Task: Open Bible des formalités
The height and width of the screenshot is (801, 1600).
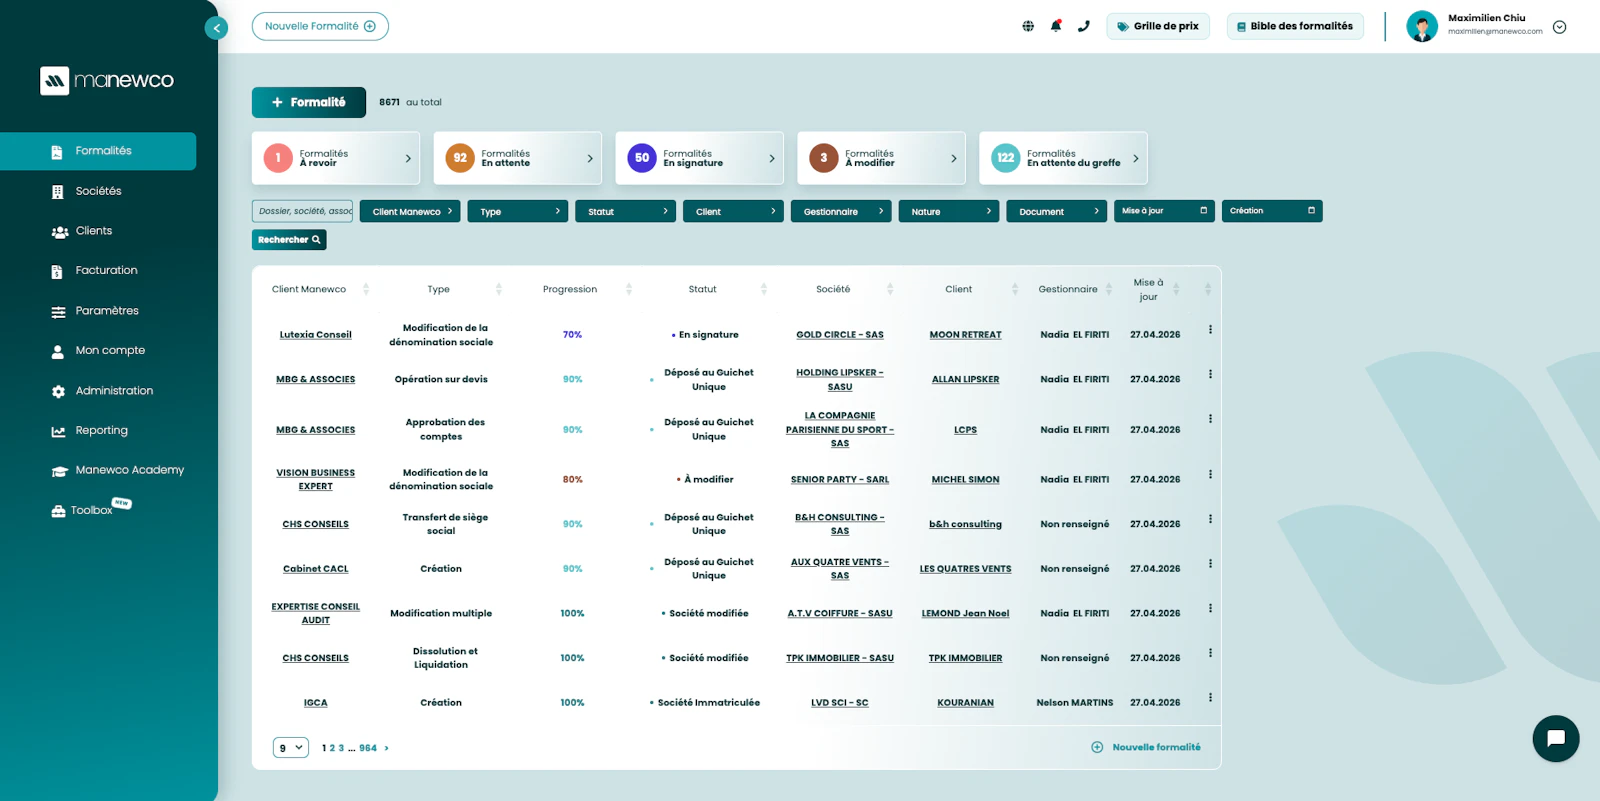Action: click(x=1295, y=26)
